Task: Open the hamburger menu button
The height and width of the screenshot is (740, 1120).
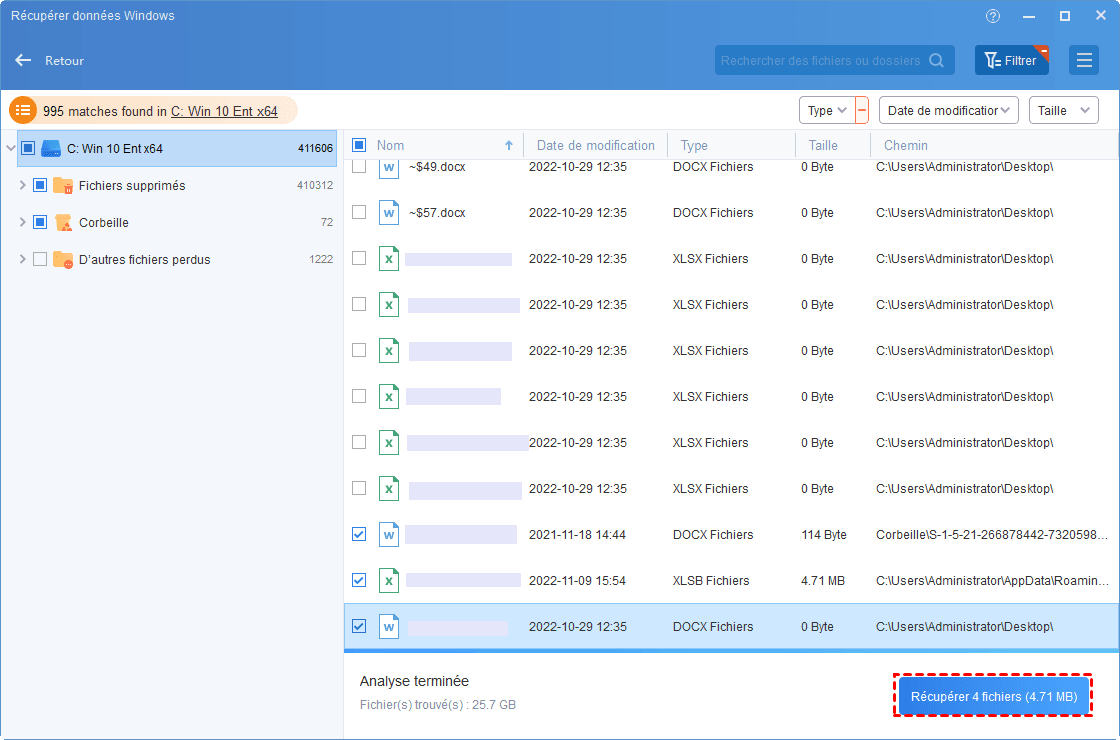Action: coord(1083,60)
